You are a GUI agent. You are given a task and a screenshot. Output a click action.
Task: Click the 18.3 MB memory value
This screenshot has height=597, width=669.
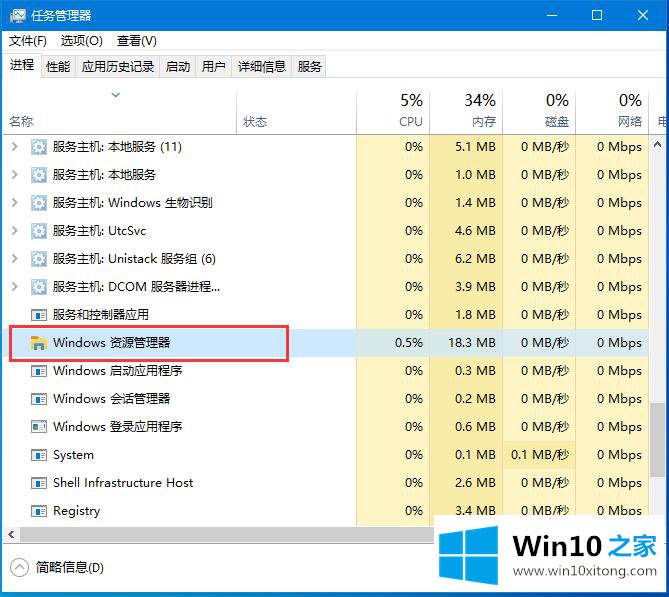click(x=472, y=343)
